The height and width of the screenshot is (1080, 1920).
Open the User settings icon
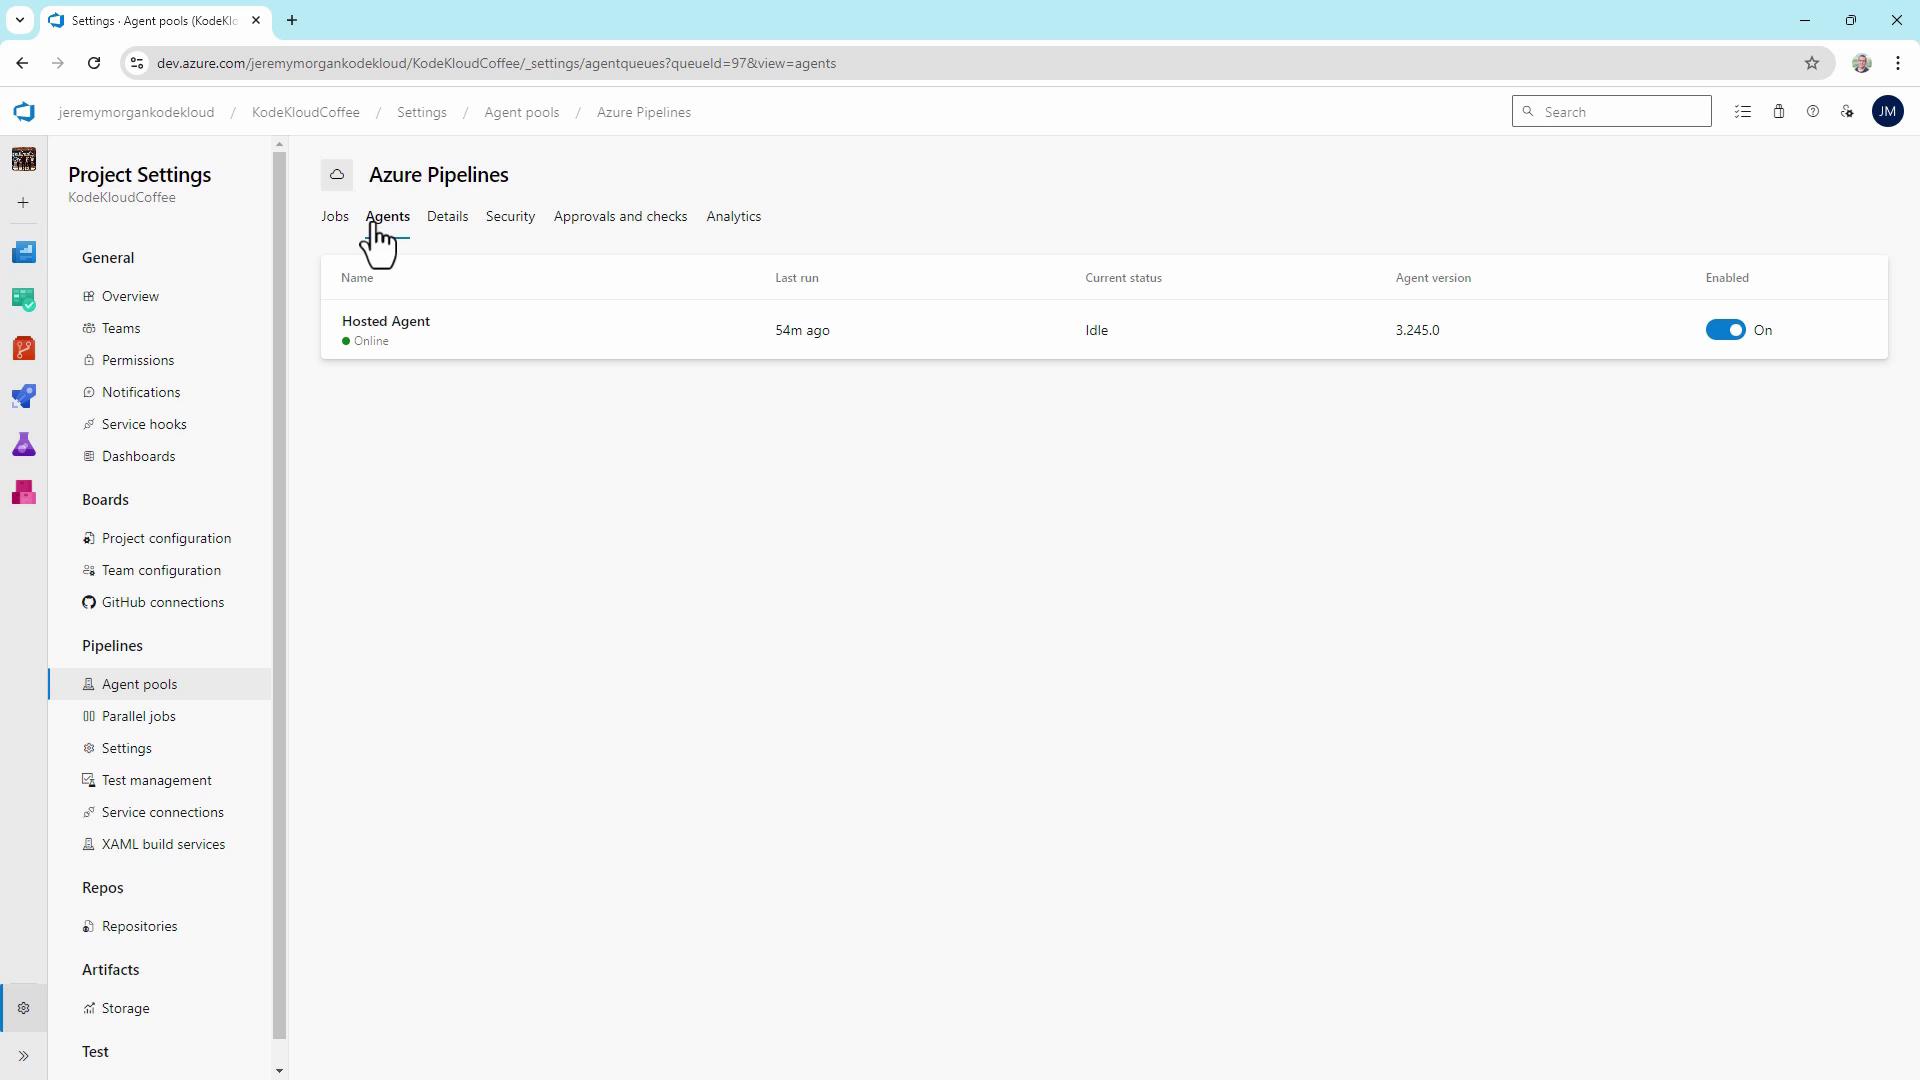(x=1847, y=112)
